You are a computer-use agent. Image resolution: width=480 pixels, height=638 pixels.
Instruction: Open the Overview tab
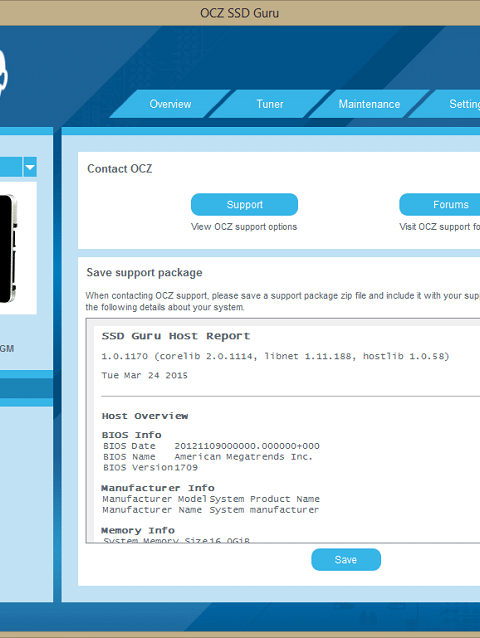(x=170, y=104)
